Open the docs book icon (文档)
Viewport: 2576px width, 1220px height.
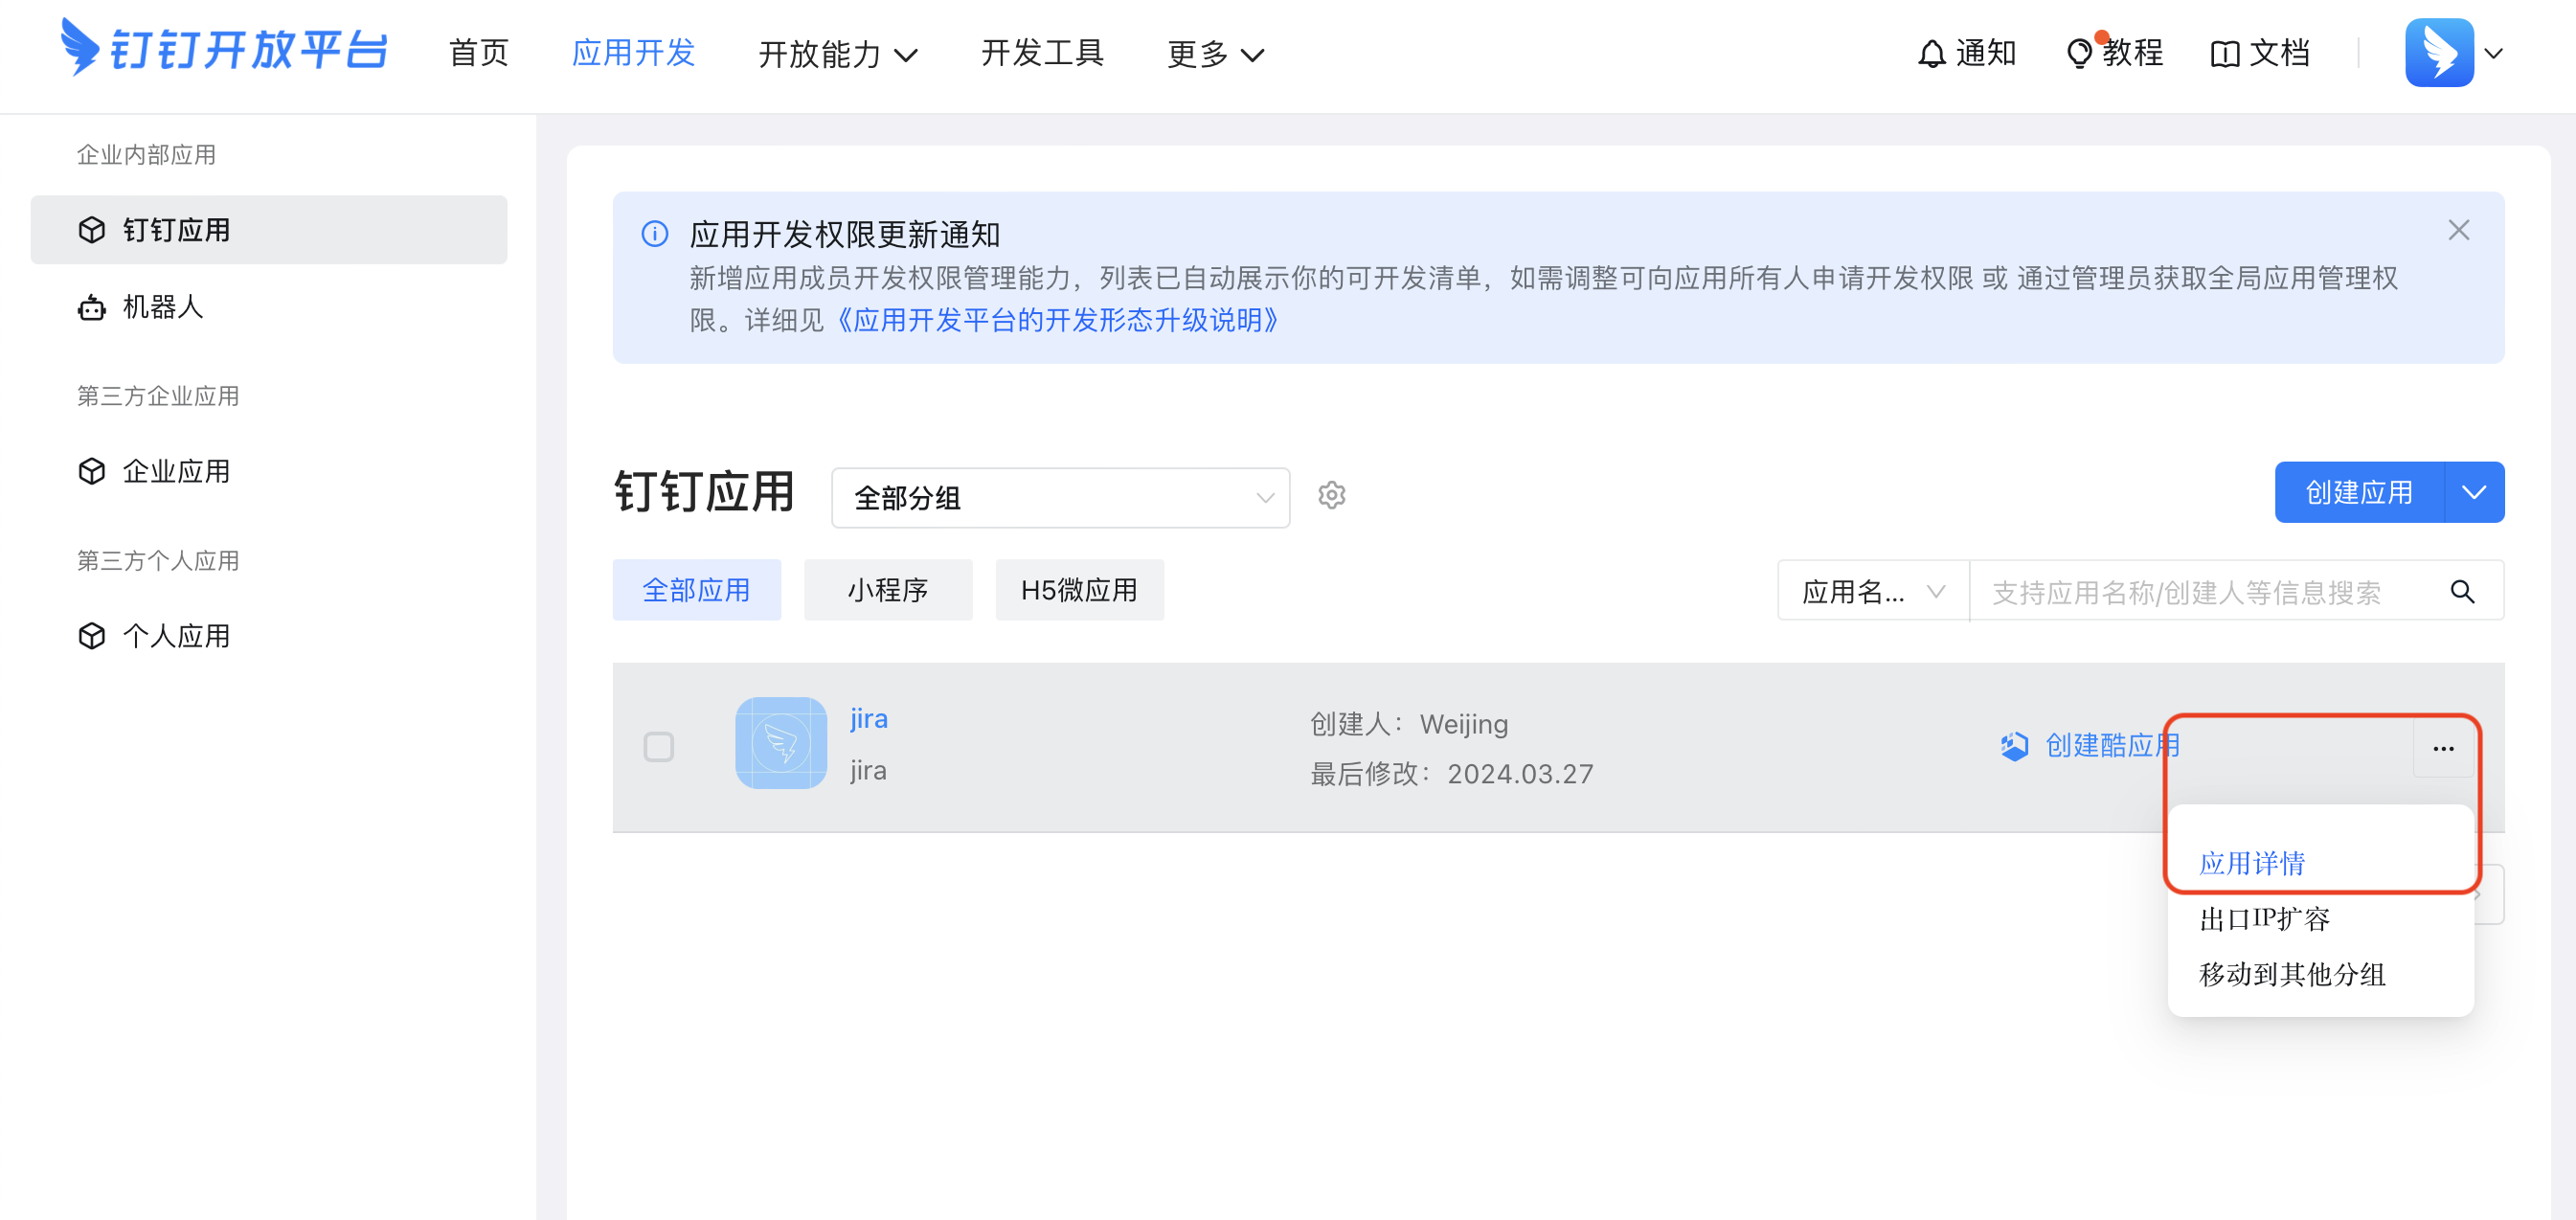(2224, 53)
